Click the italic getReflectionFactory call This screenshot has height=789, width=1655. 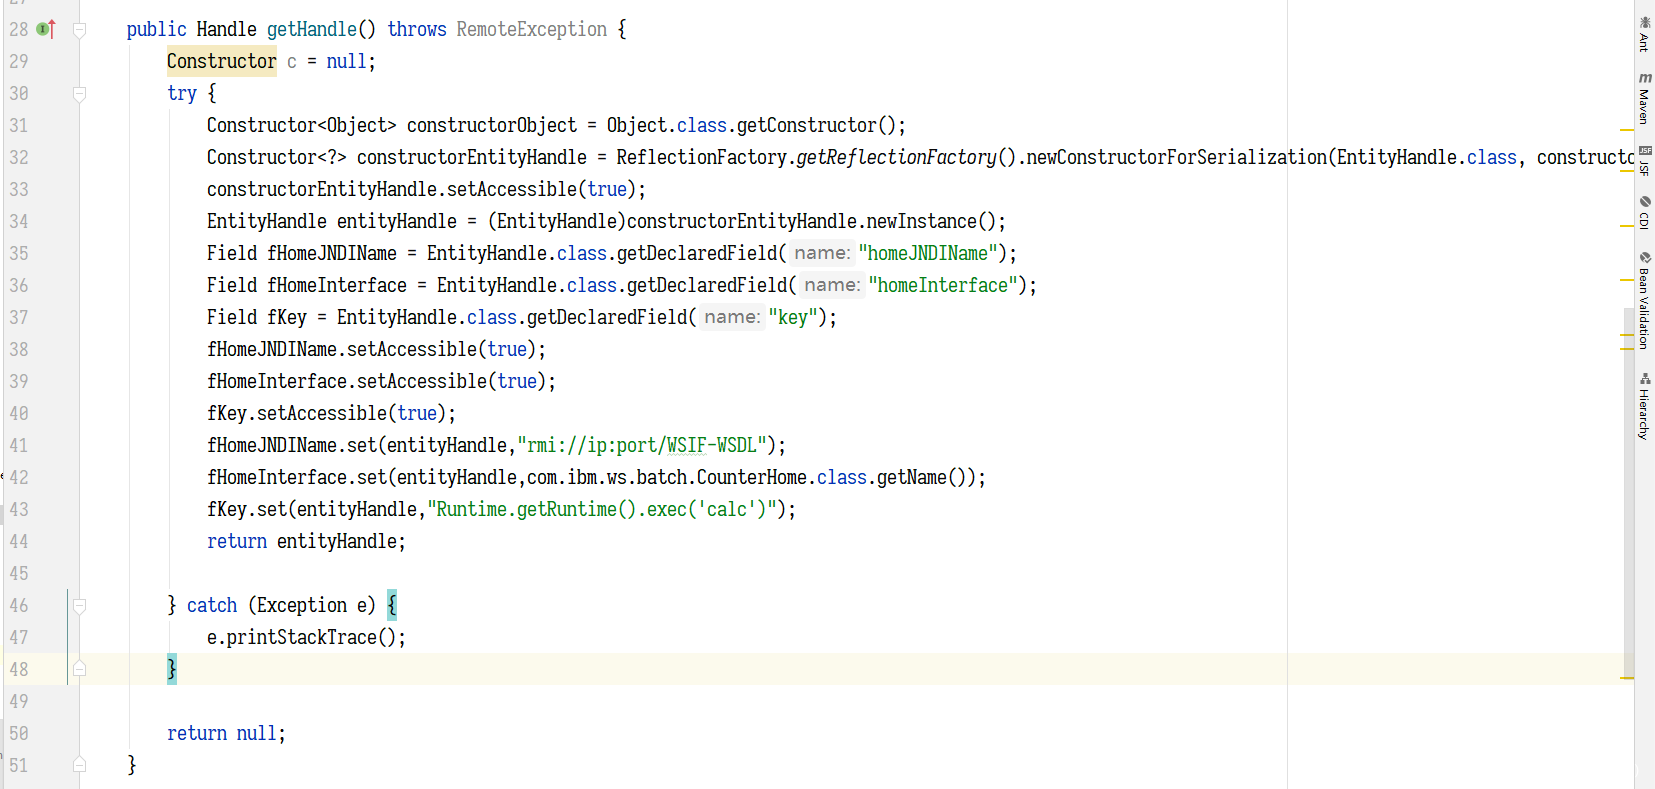[x=896, y=157]
